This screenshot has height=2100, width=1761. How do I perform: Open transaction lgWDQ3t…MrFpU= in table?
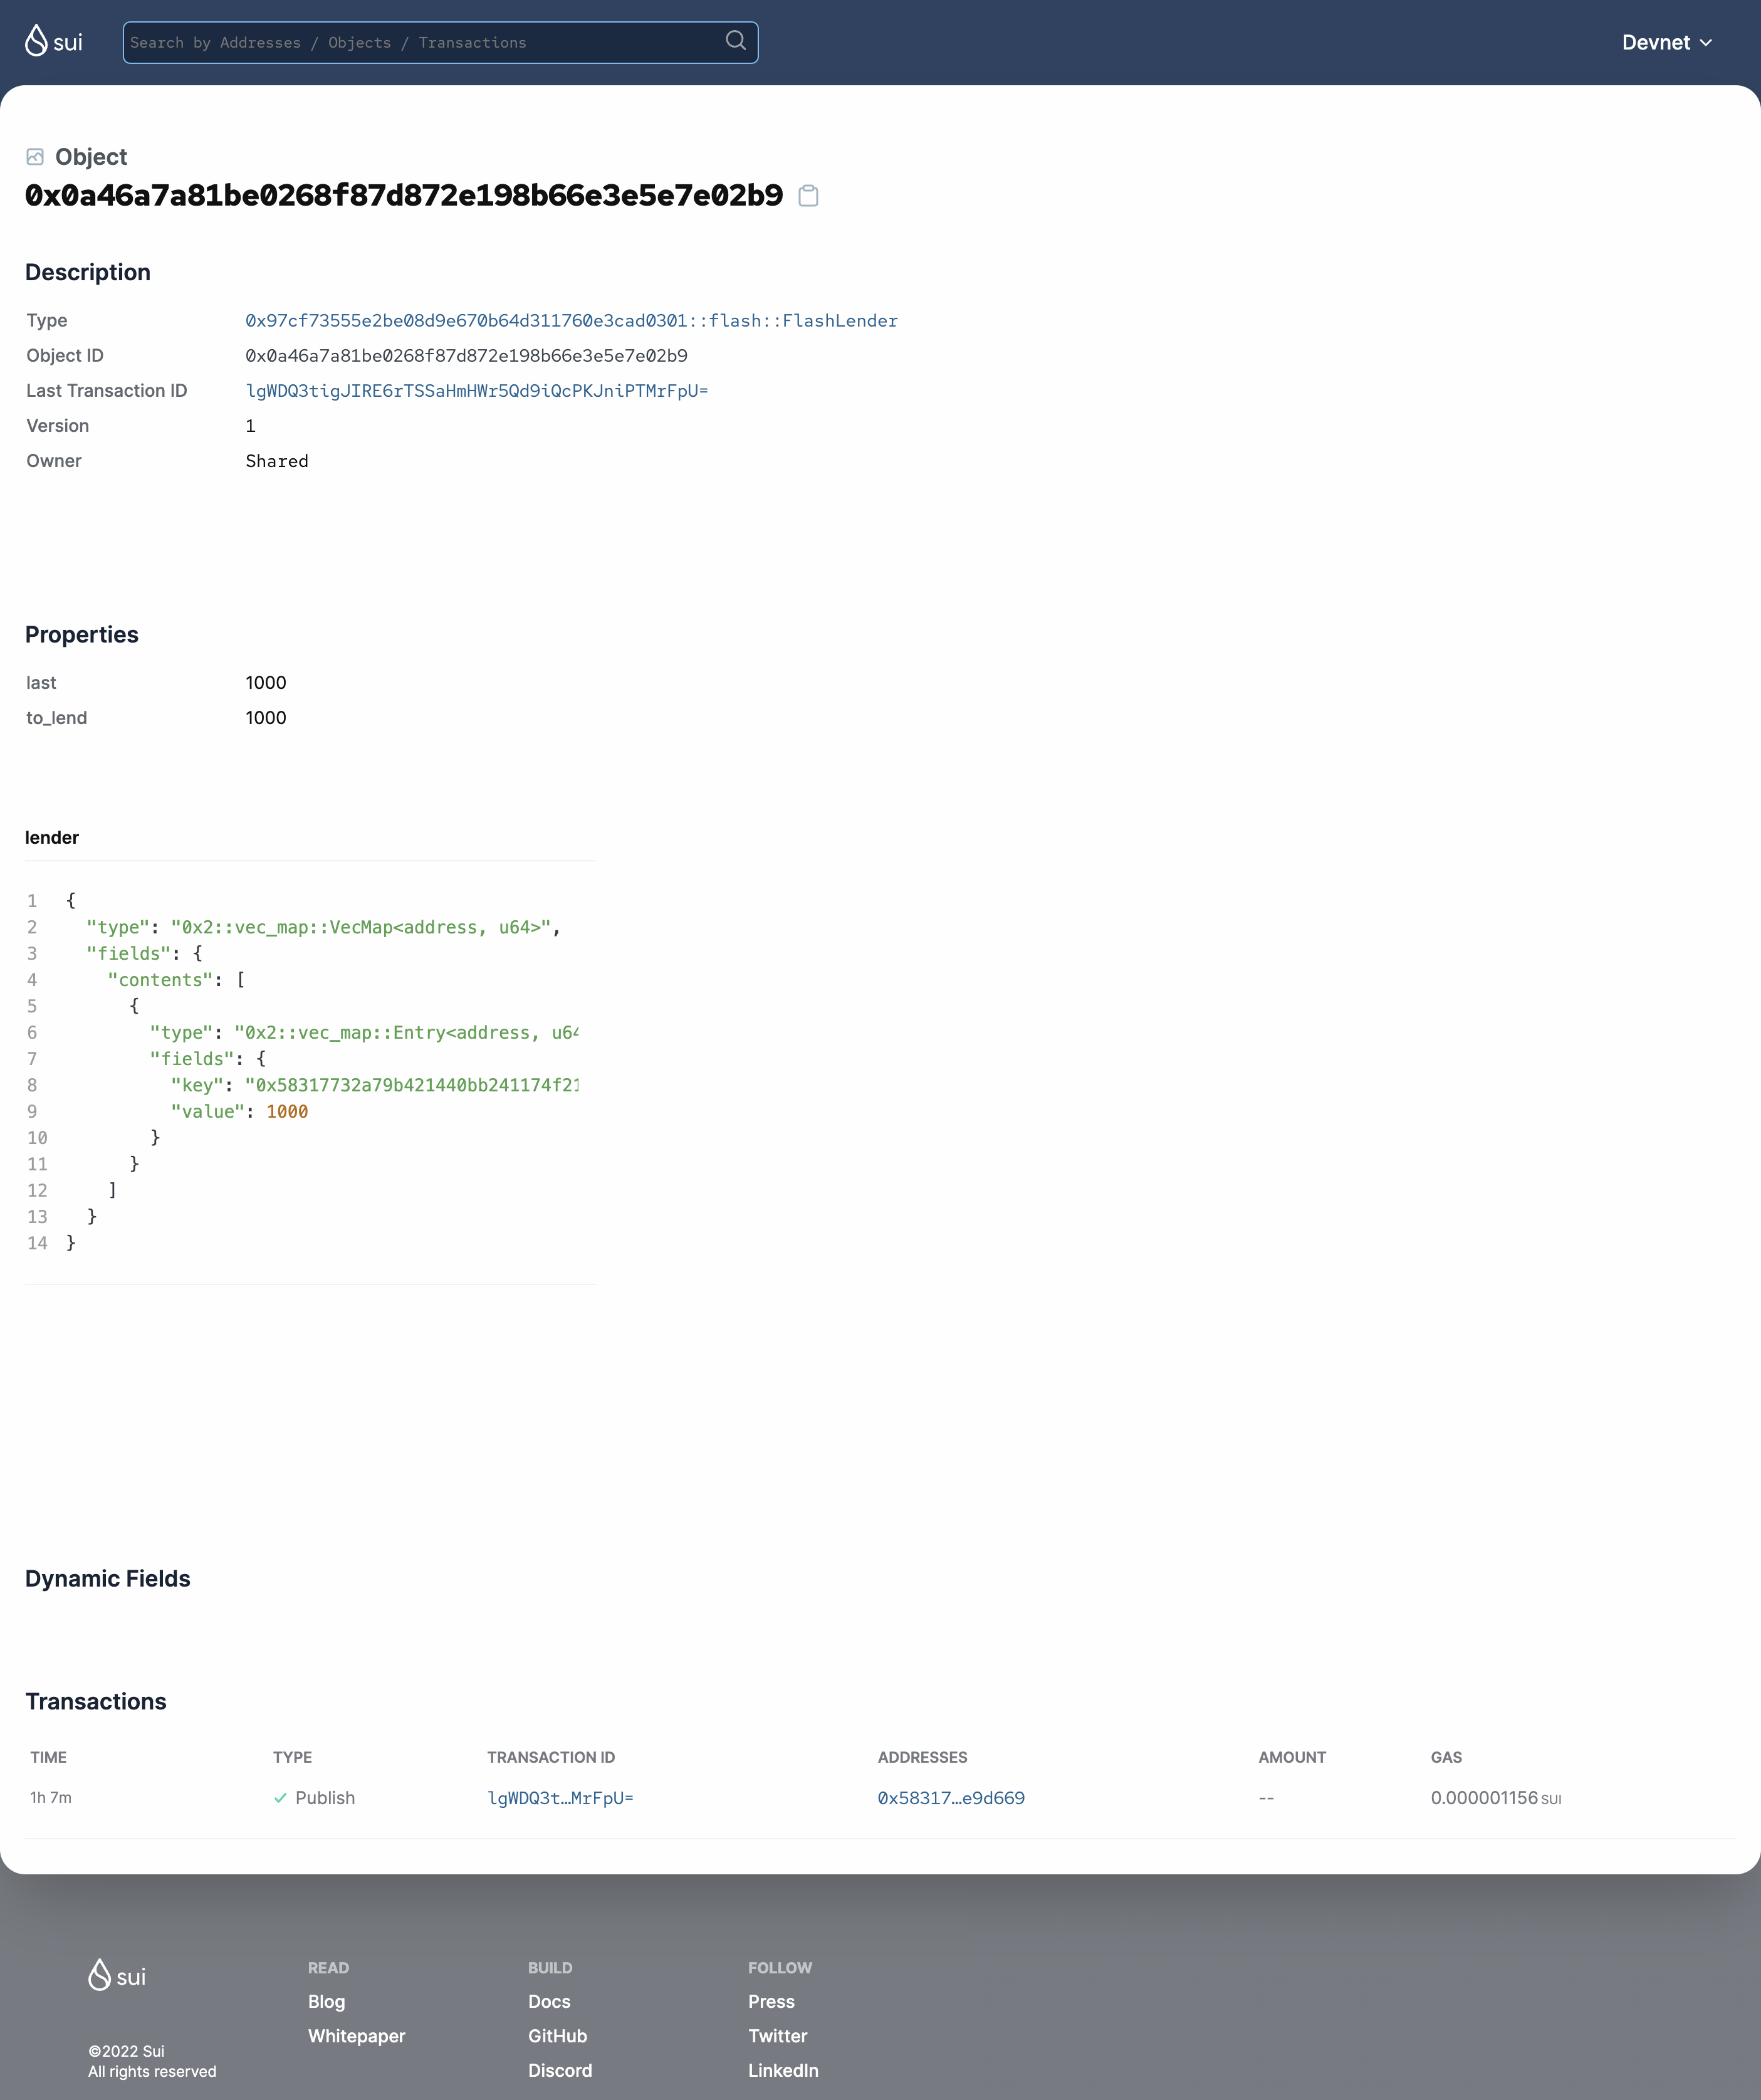(560, 1798)
